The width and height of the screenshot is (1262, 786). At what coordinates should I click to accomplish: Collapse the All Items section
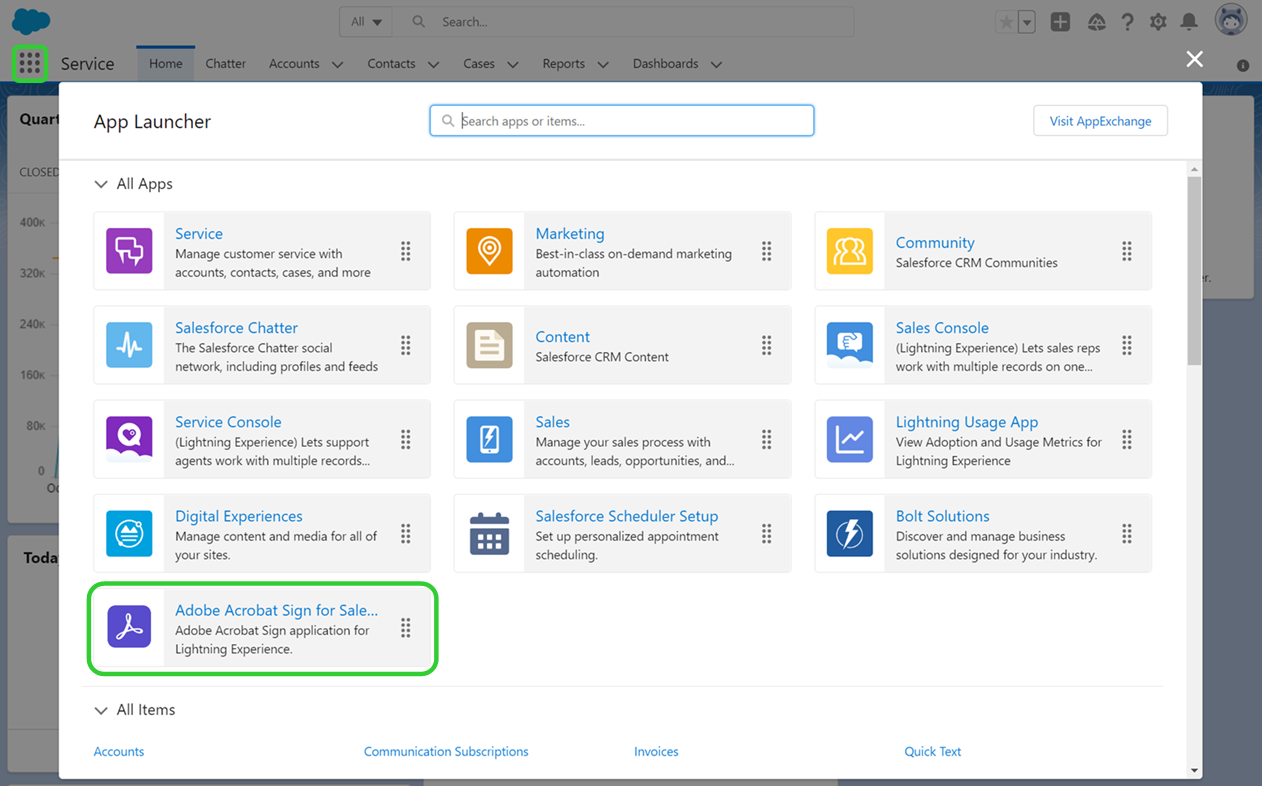[101, 710]
